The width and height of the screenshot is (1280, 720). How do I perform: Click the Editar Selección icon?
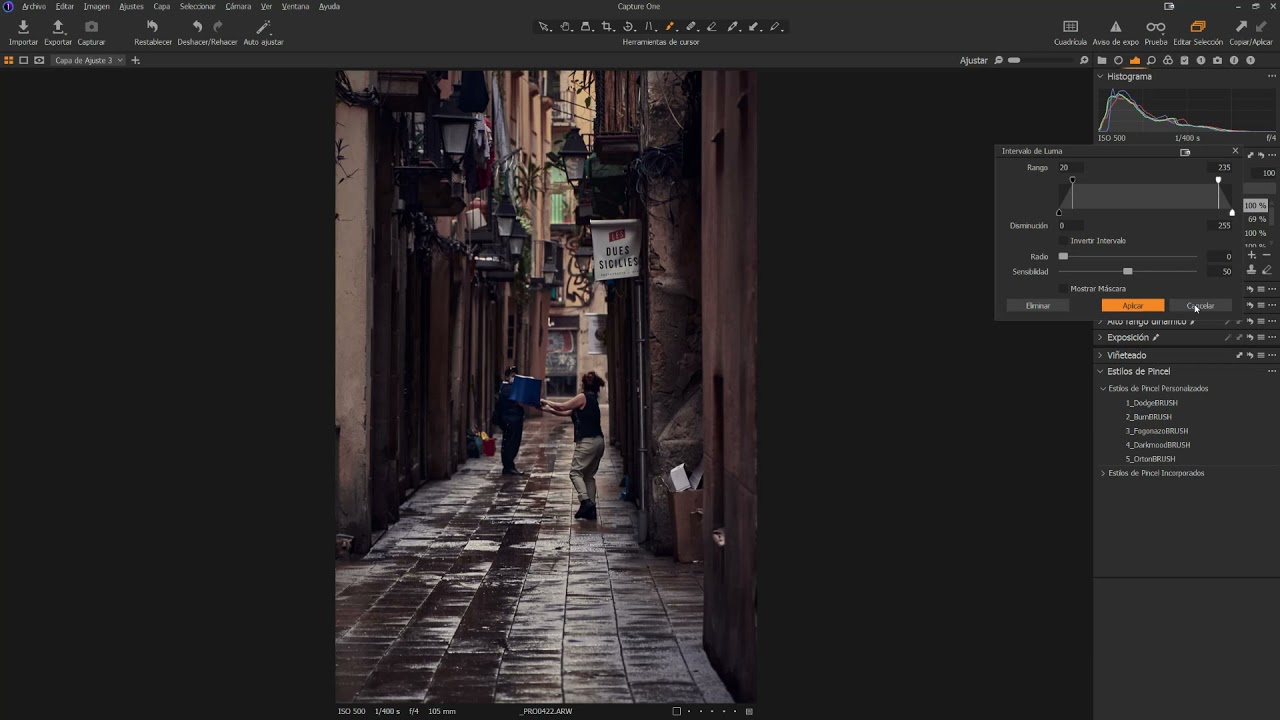pos(1197,27)
